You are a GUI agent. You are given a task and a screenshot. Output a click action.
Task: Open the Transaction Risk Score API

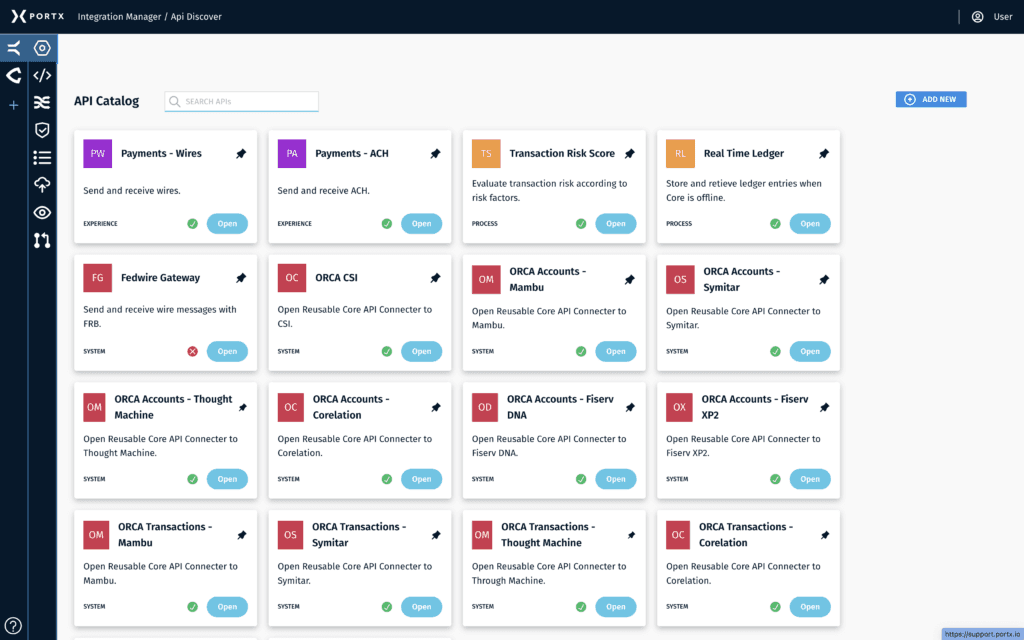coord(615,224)
